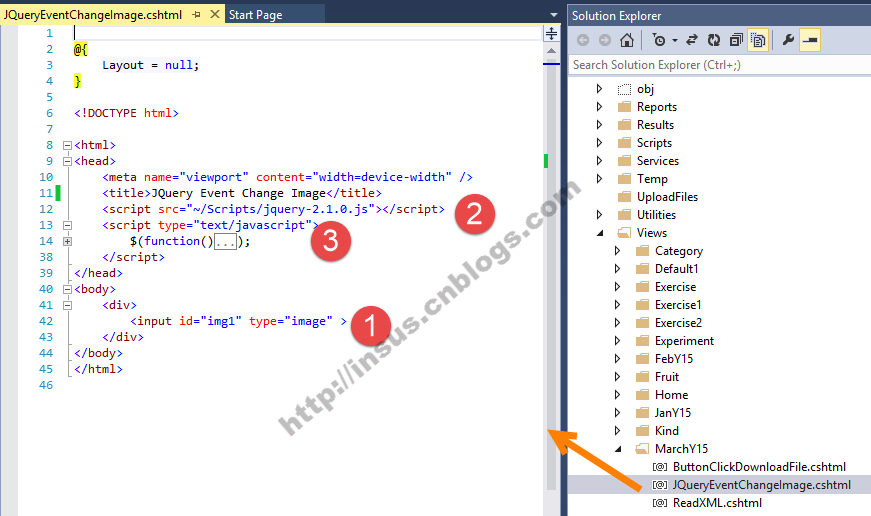
Task: Select the Experiment folder
Action: tap(684, 341)
